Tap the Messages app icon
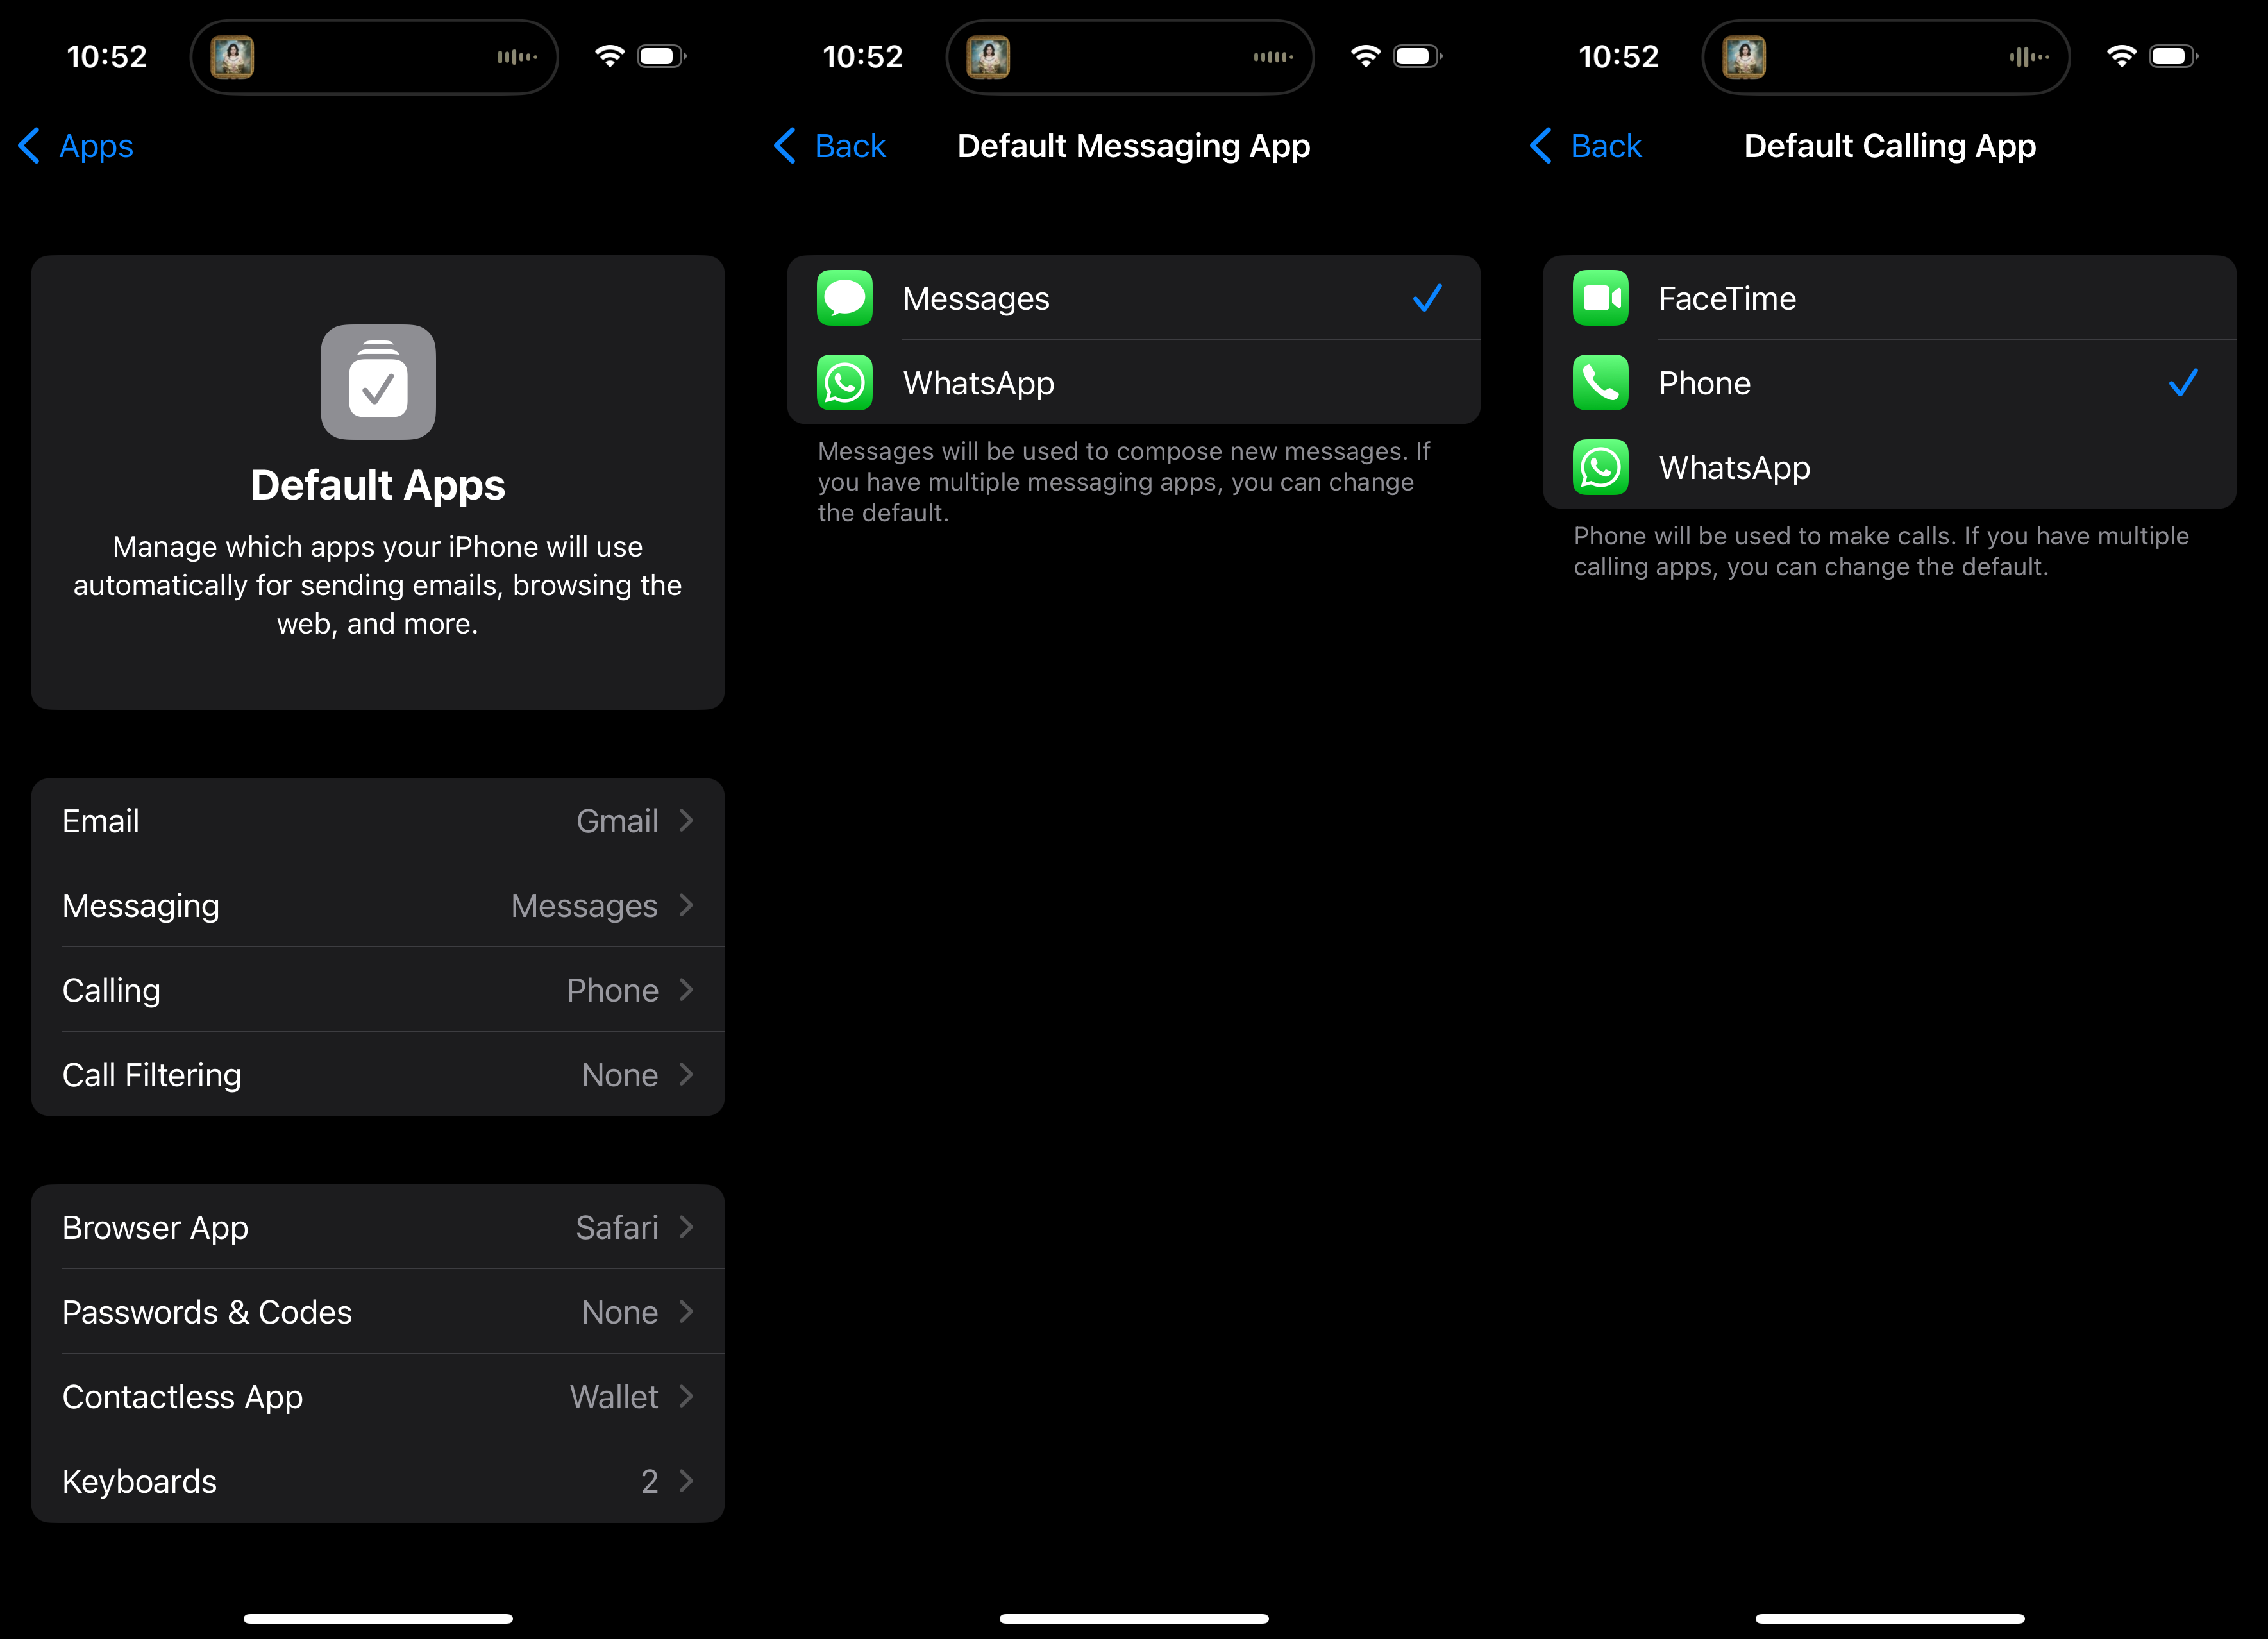The width and height of the screenshot is (2268, 1639). point(845,298)
